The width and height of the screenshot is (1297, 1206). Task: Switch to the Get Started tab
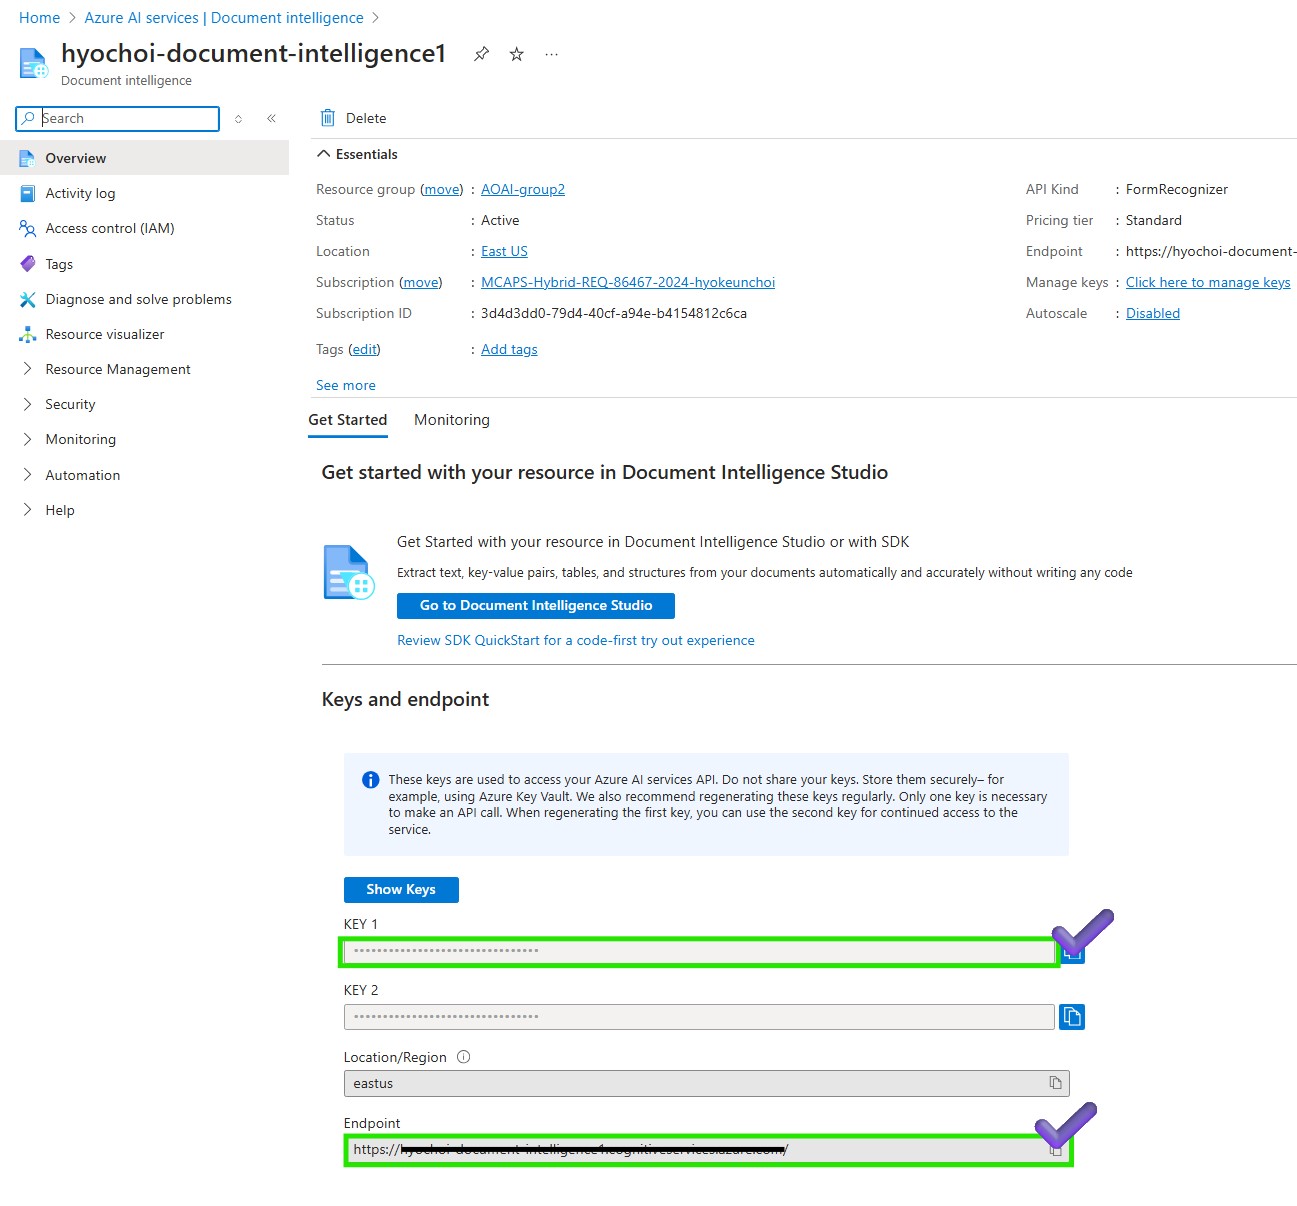tap(348, 420)
